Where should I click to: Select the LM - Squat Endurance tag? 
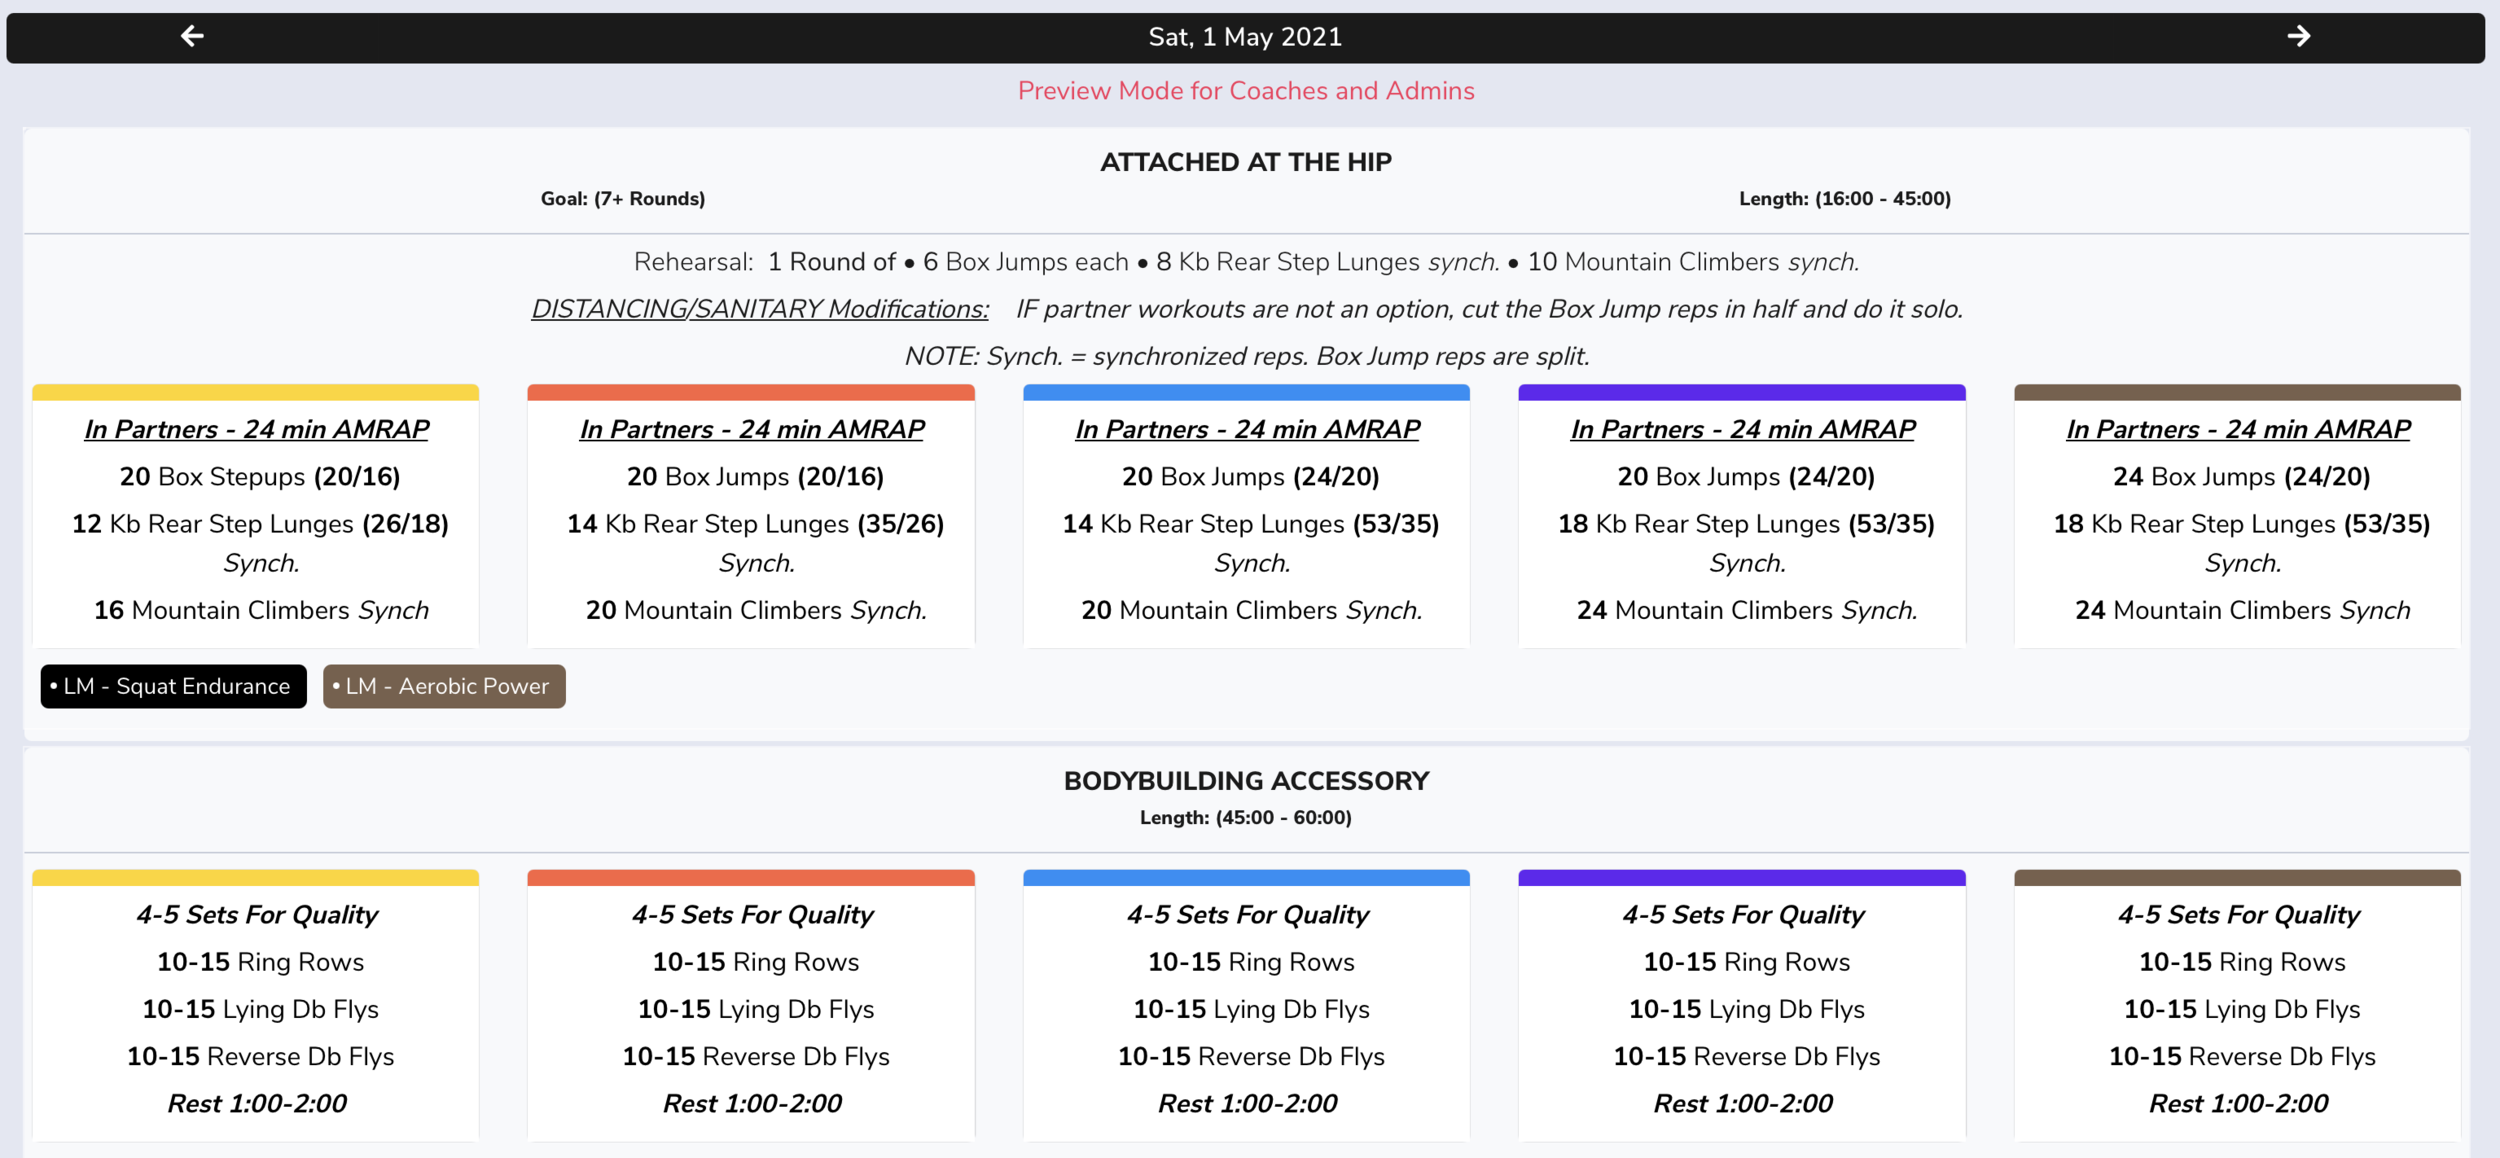tap(174, 686)
